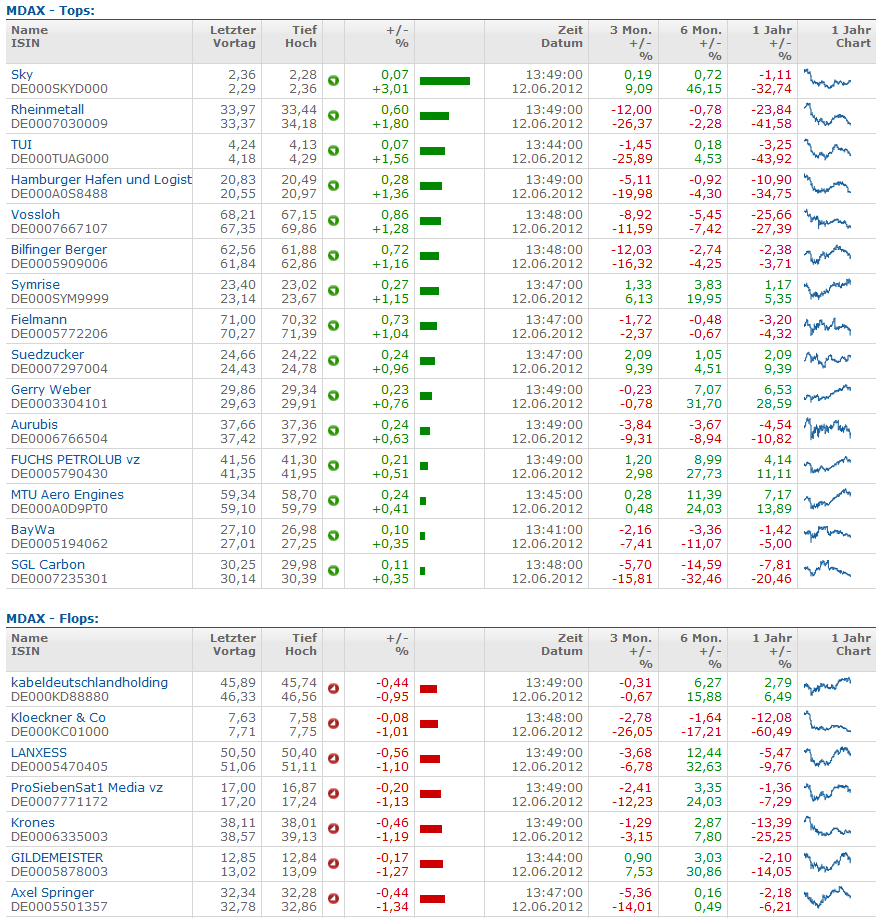Screen dimensions: 880x918
Task: Open the LANXESS stock link
Action: (x=39, y=752)
